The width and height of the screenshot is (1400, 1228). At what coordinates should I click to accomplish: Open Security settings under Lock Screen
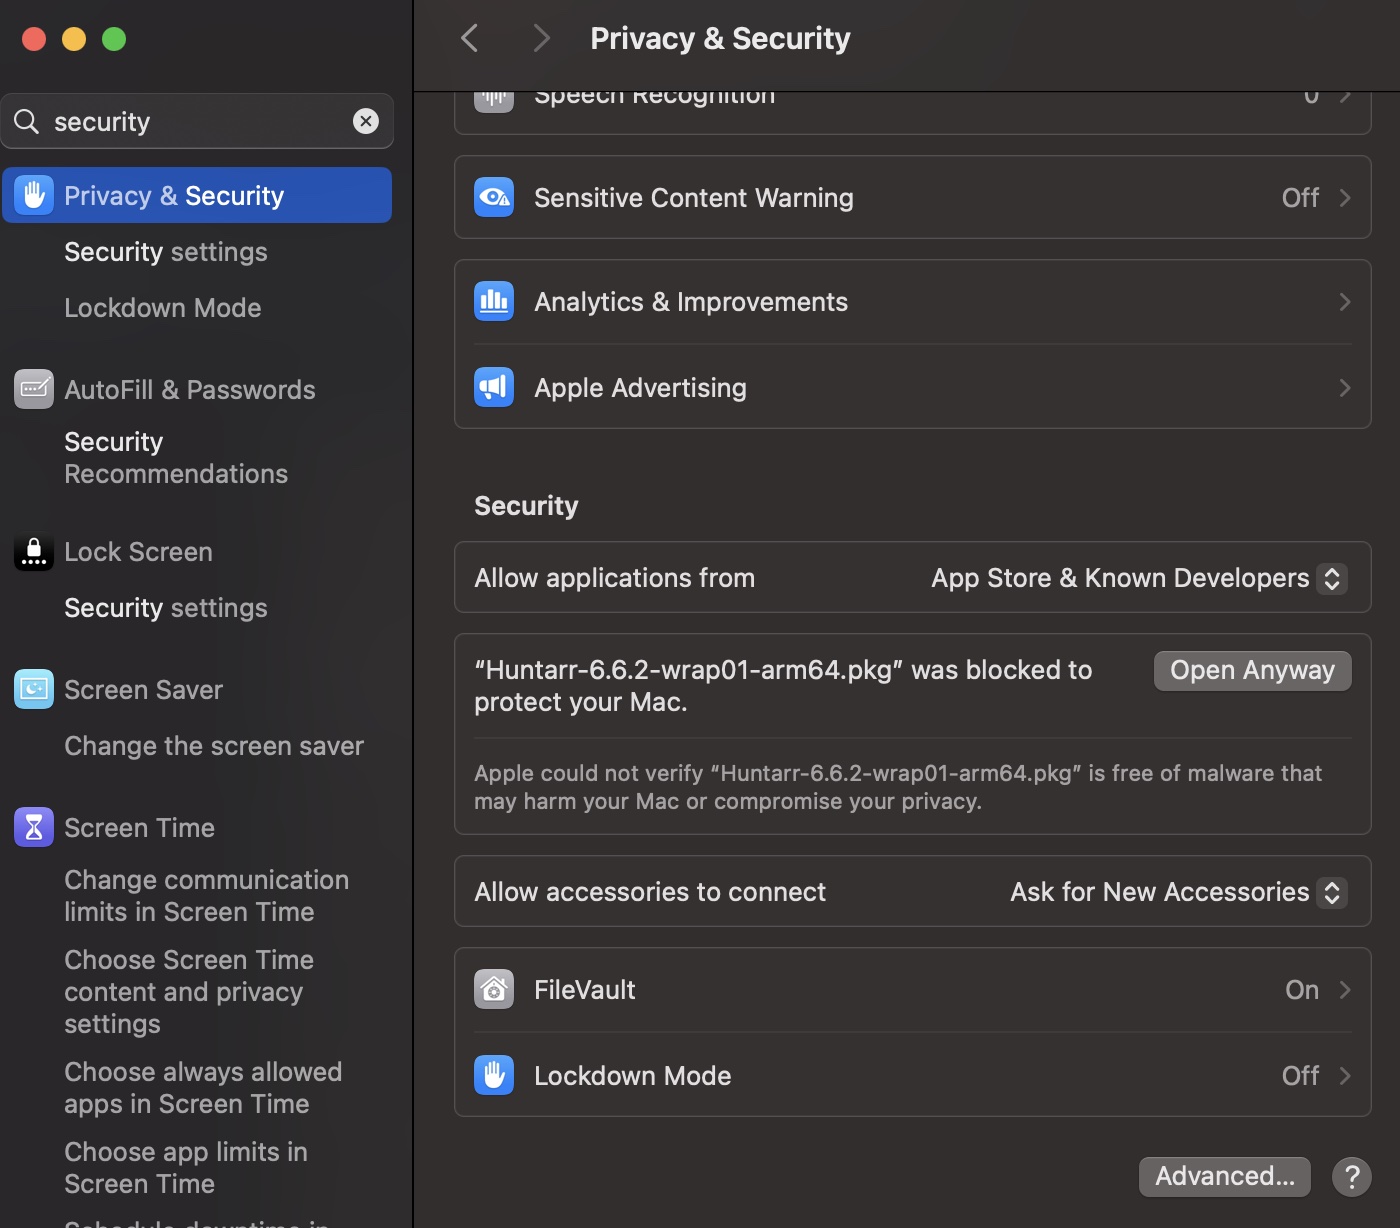coord(166,608)
